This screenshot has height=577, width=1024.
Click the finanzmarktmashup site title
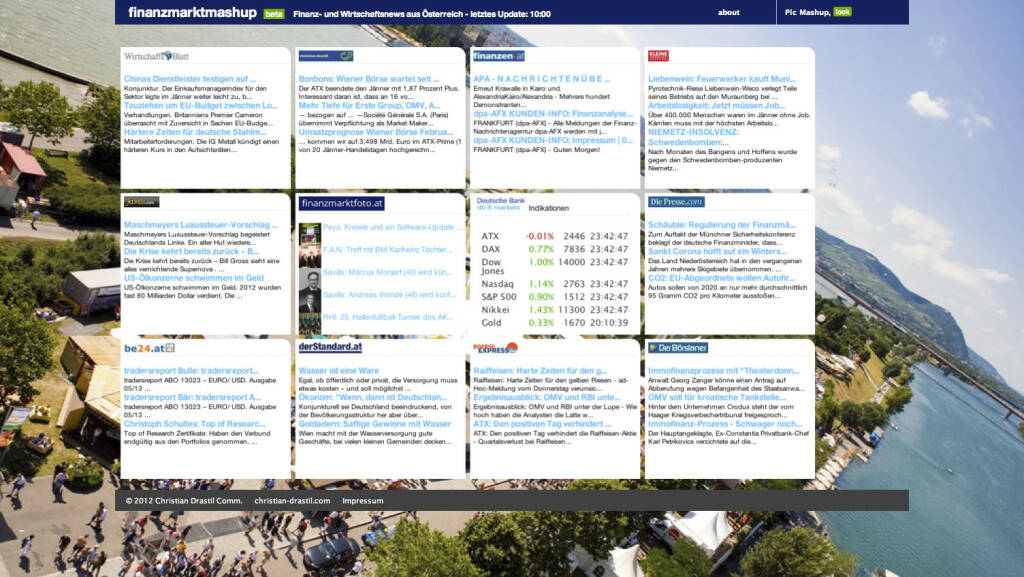tap(192, 13)
